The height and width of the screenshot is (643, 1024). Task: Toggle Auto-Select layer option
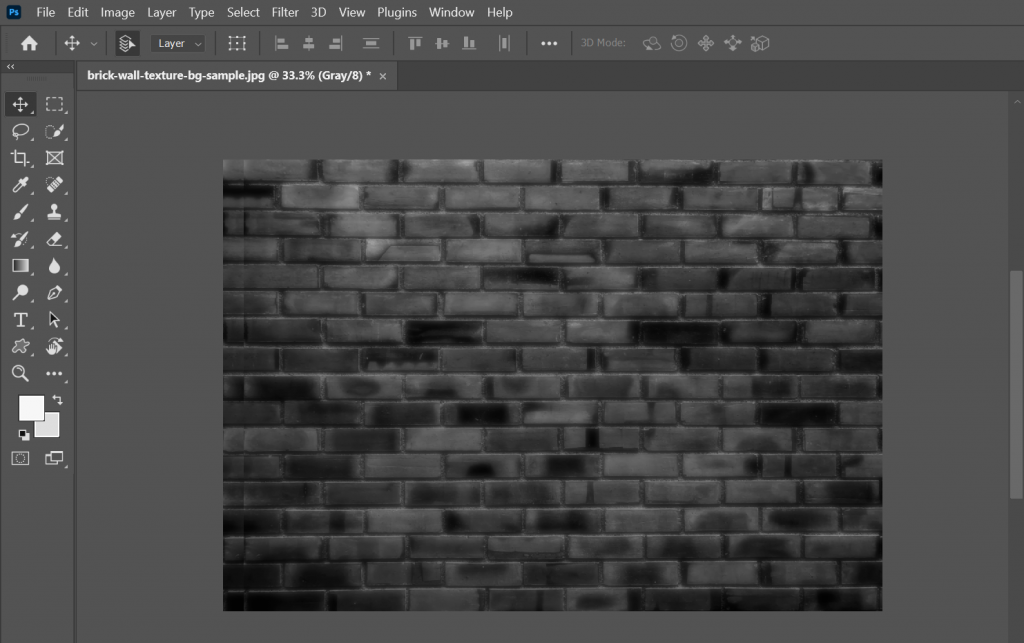127,43
